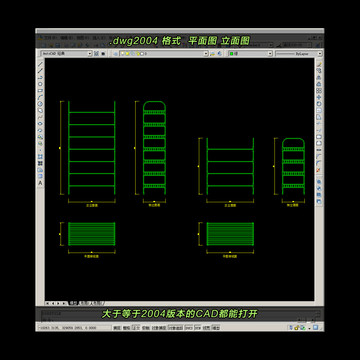The image size is (360, 360).
Task: Toggle the snap mode status button
Action: (x=117, y=328)
